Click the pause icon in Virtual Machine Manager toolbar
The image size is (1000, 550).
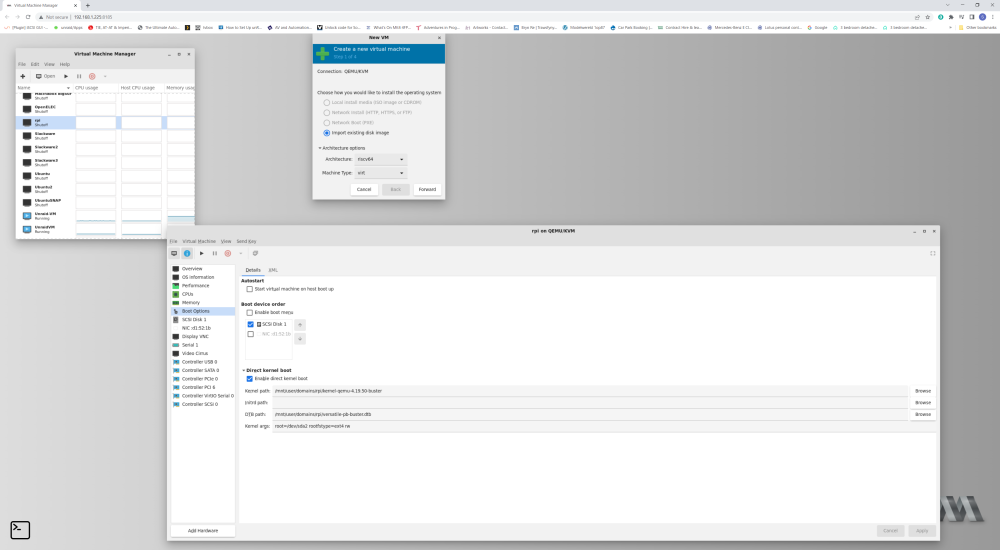(79, 76)
